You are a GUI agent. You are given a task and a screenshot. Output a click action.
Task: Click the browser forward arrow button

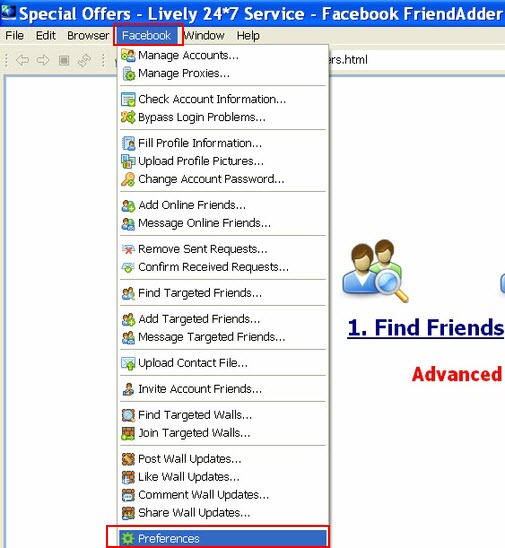click(x=43, y=60)
